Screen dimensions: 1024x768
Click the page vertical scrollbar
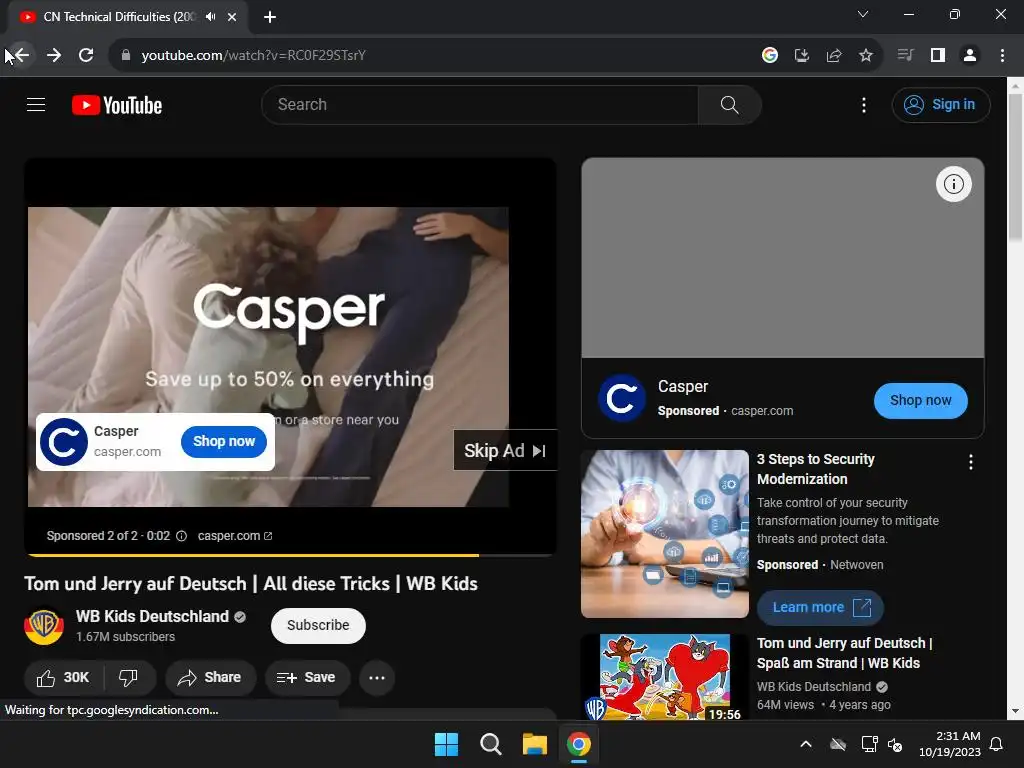tap(1016, 167)
